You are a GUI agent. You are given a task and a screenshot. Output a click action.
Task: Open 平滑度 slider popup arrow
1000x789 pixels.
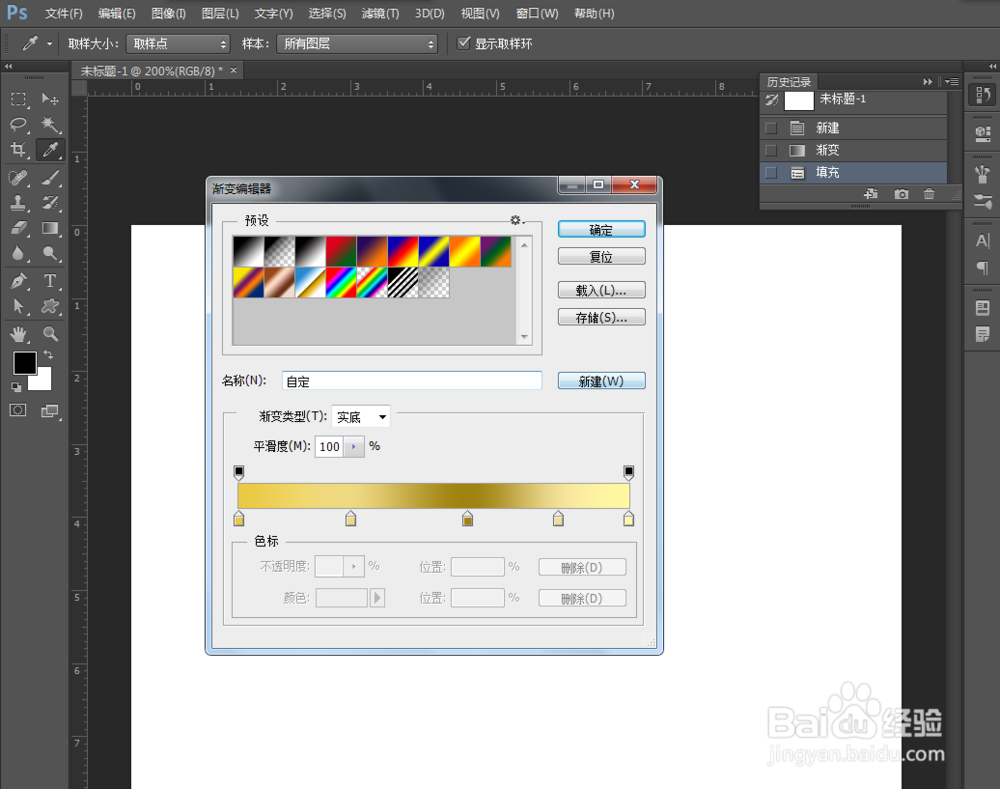click(x=354, y=446)
